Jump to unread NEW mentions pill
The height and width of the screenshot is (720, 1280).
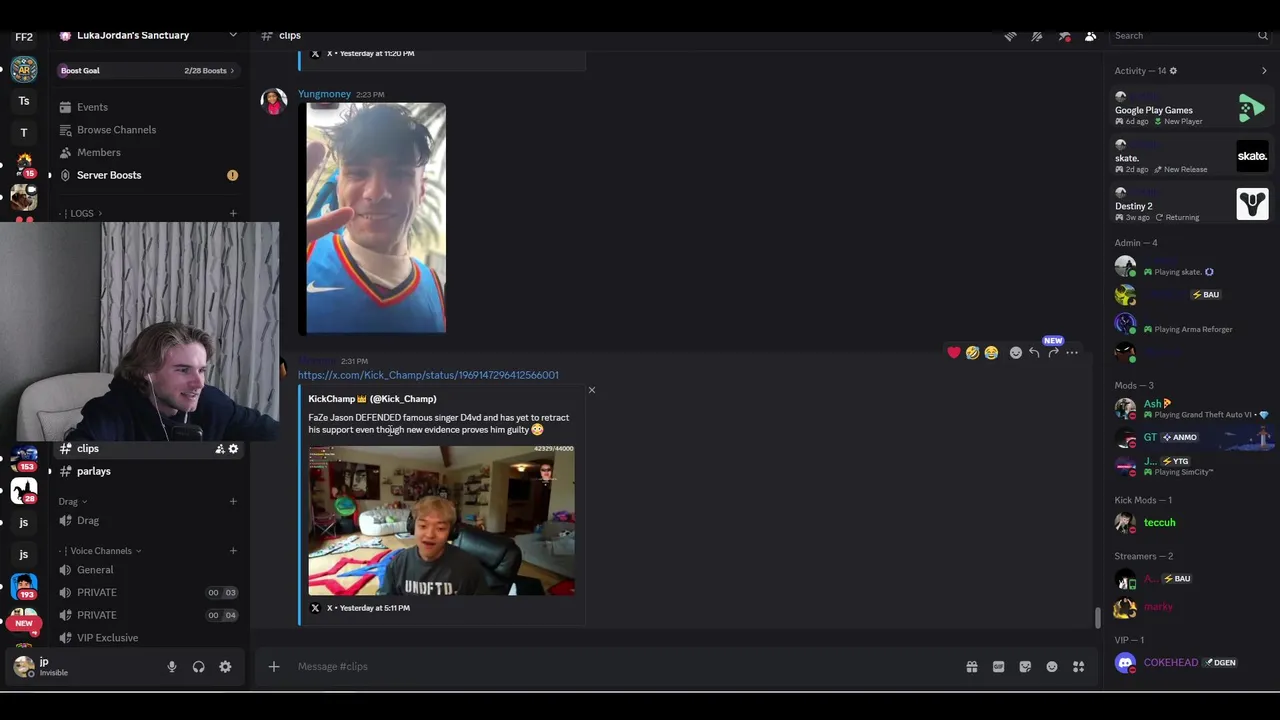(24, 623)
